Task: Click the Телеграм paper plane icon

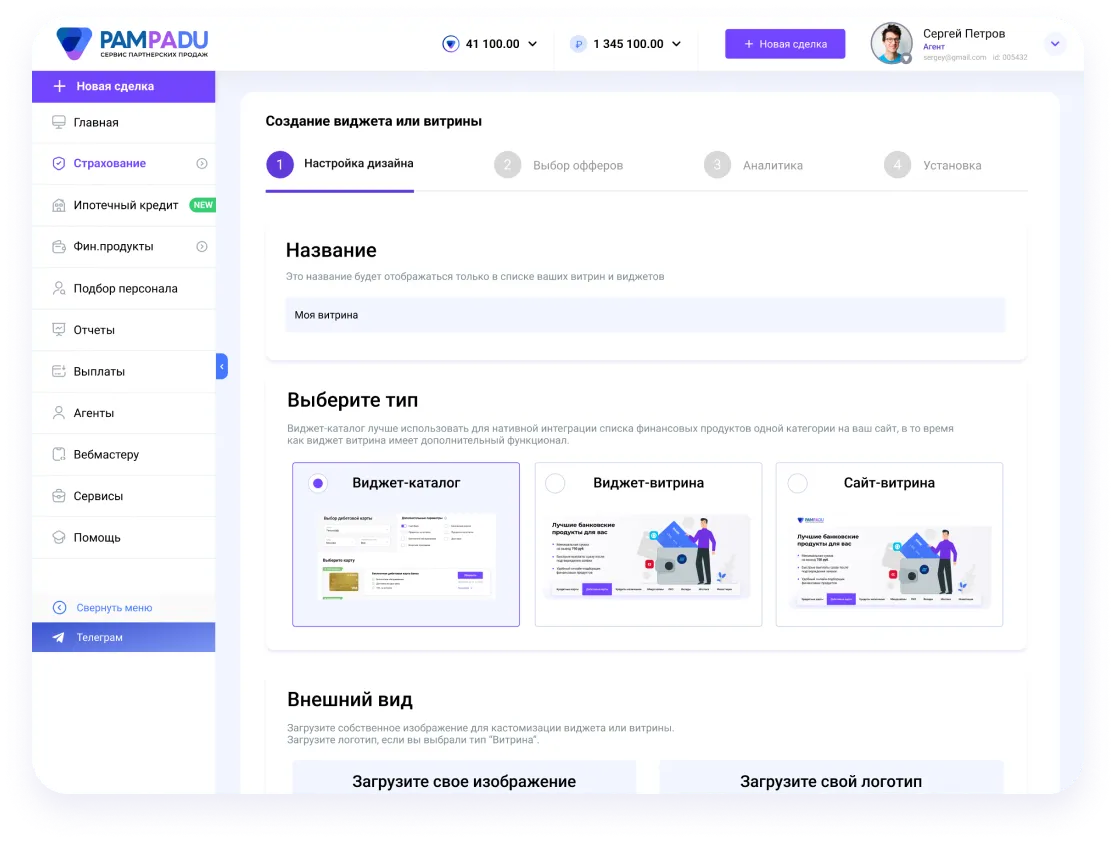Action: [59, 637]
